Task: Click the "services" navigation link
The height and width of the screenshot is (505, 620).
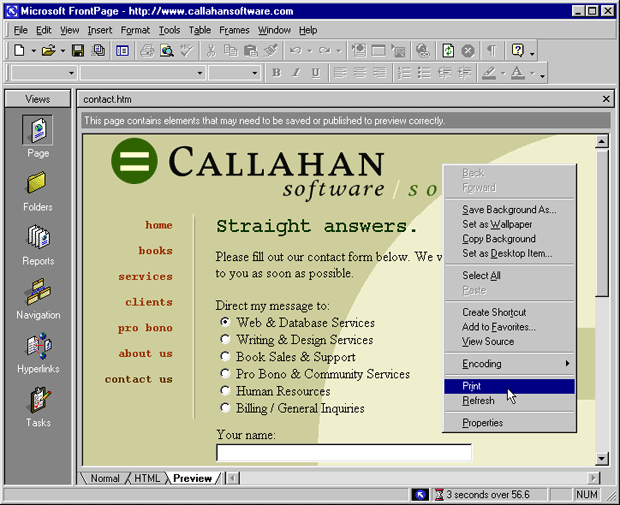Action: point(145,277)
